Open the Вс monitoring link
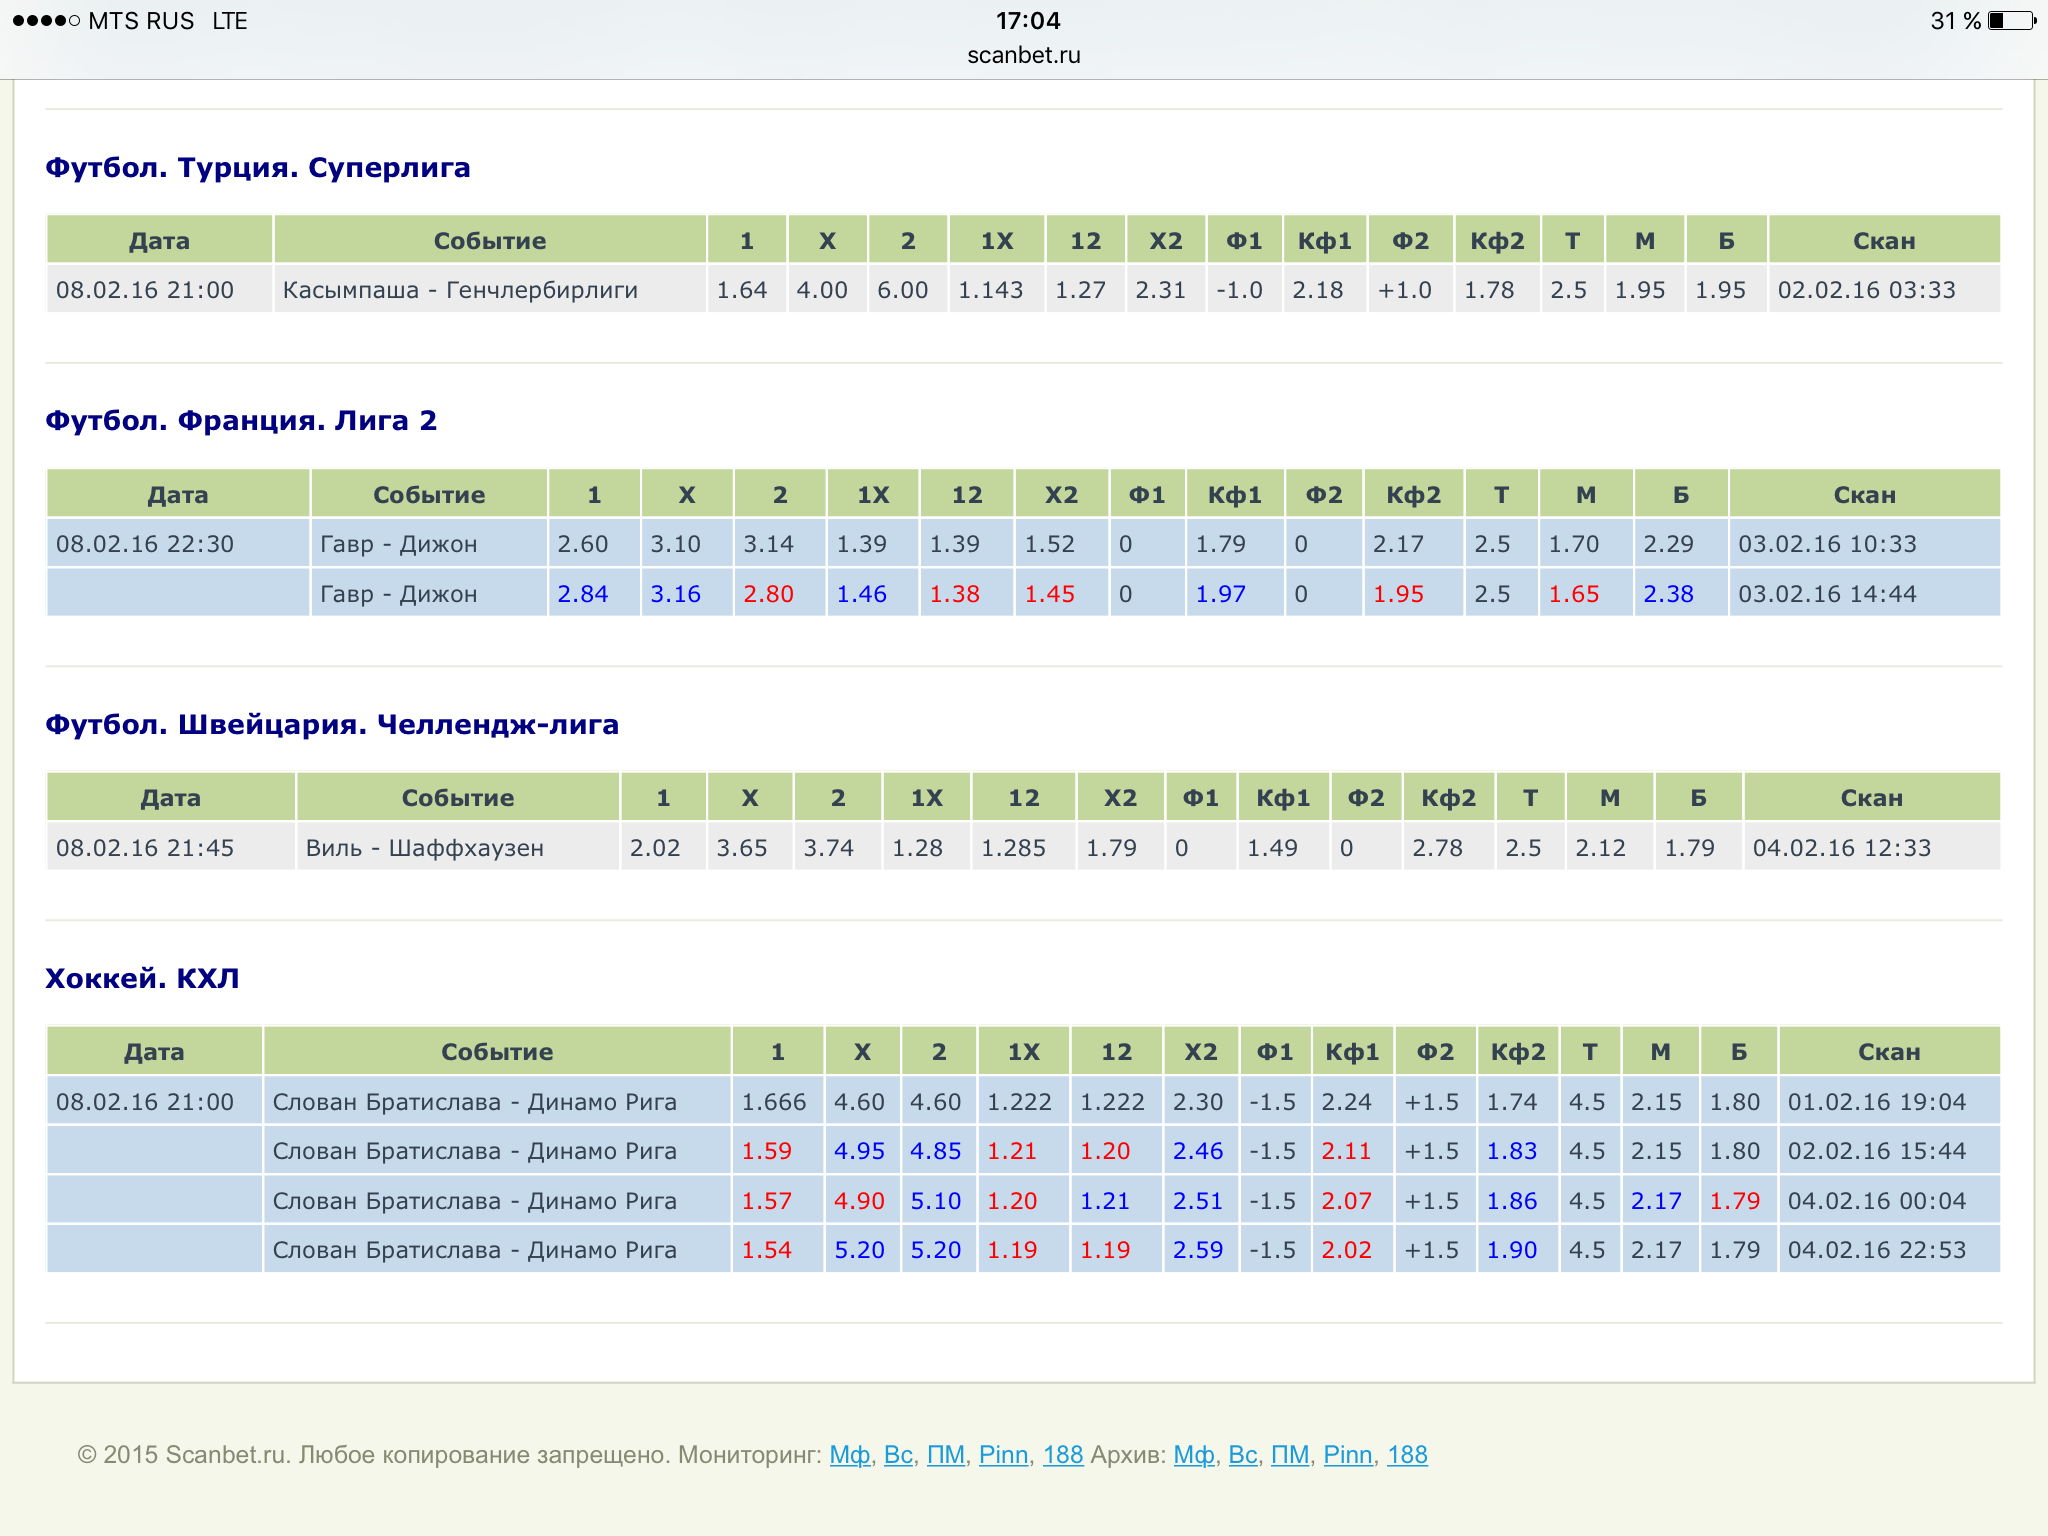 coord(897,1455)
